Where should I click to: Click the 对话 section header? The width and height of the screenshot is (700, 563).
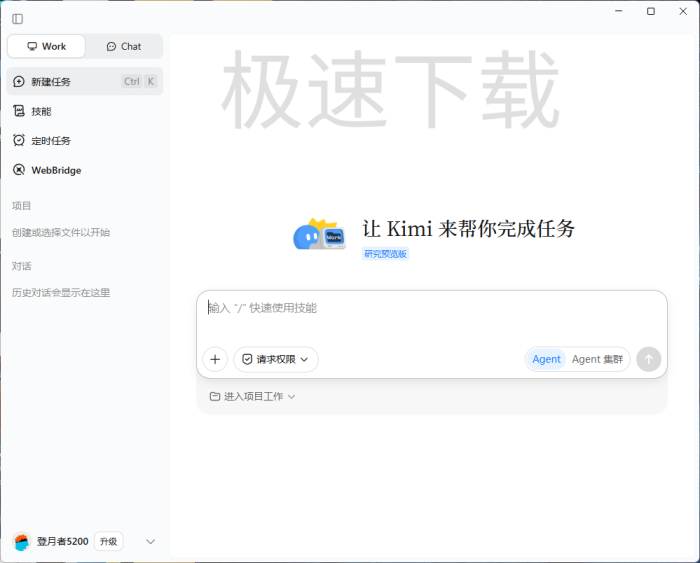(21, 266)
